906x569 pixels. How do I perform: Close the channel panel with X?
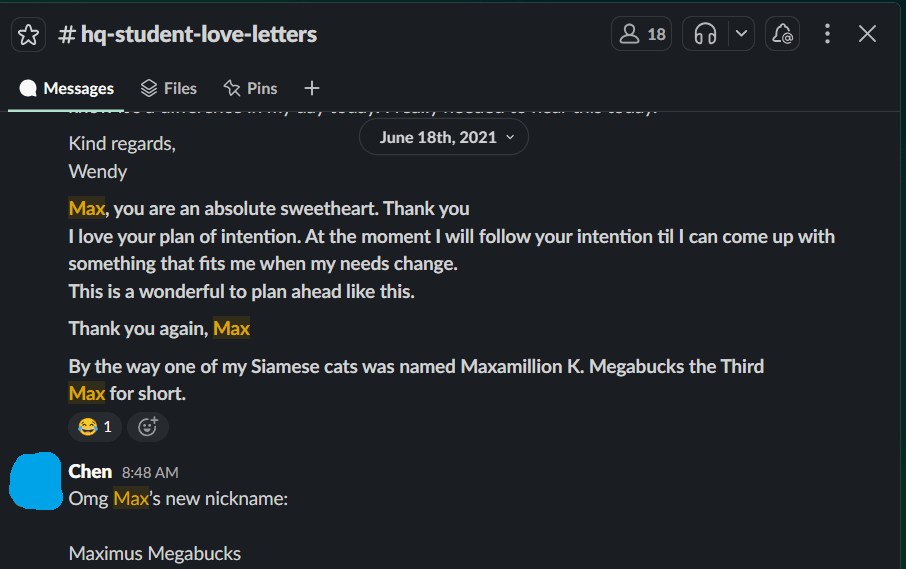(867, 34)
